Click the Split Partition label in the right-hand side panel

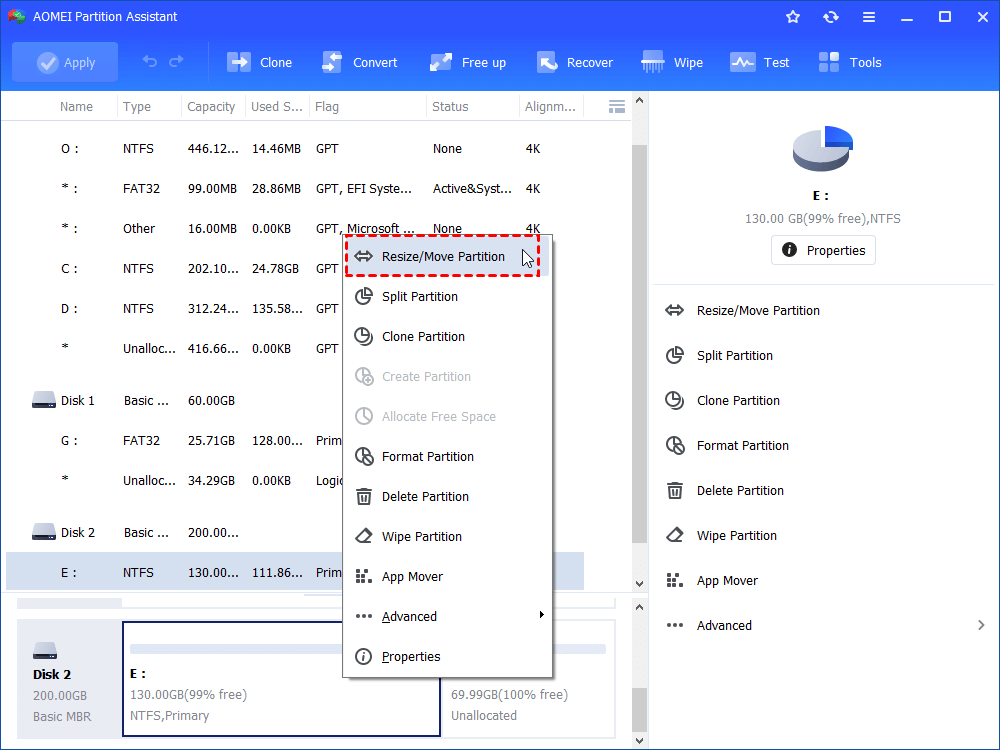click(735, 356)
